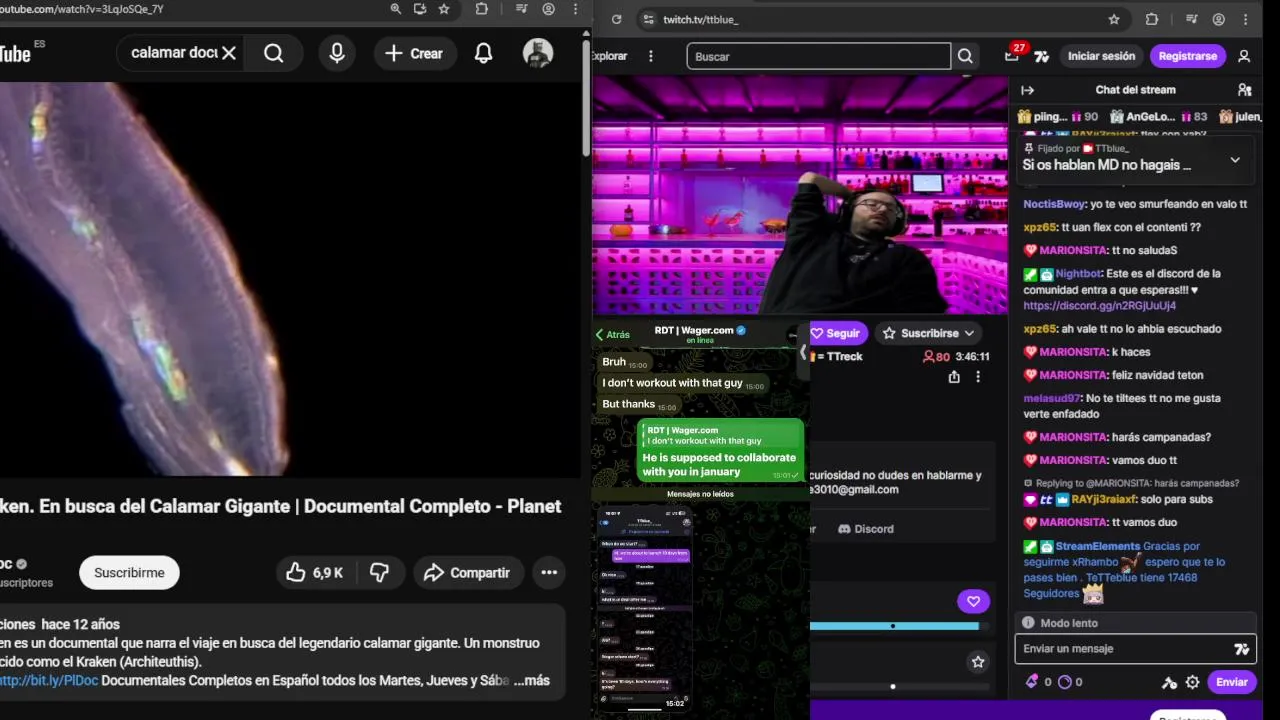Open chat identity badge icon beside settings
The width and height of the screenshot is (1280, 720).
[x=1169, y=682]
